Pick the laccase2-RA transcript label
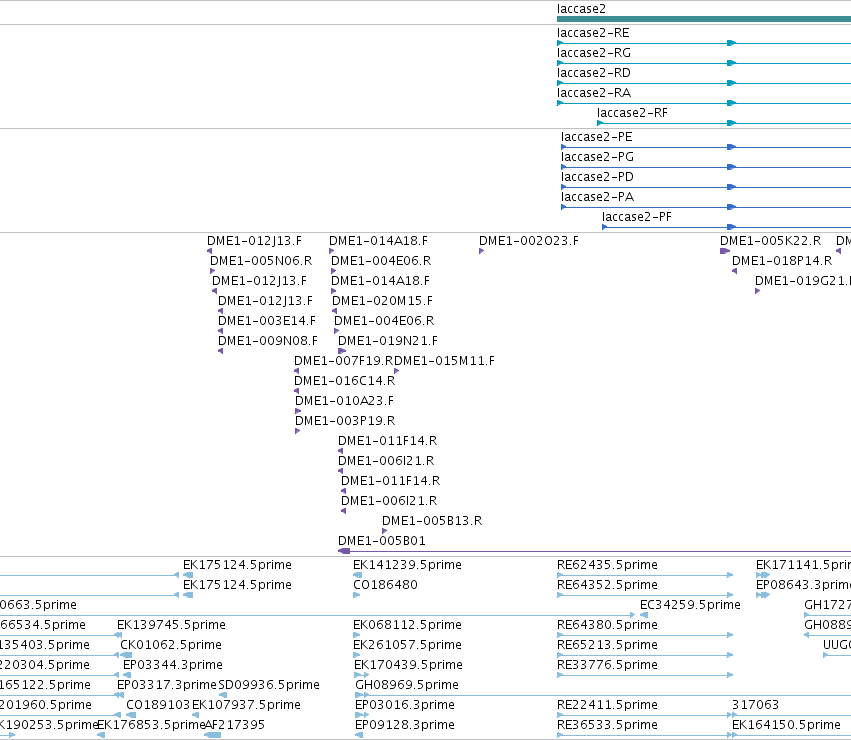Screen dimensions: 851x740 (x=594, y=93)
